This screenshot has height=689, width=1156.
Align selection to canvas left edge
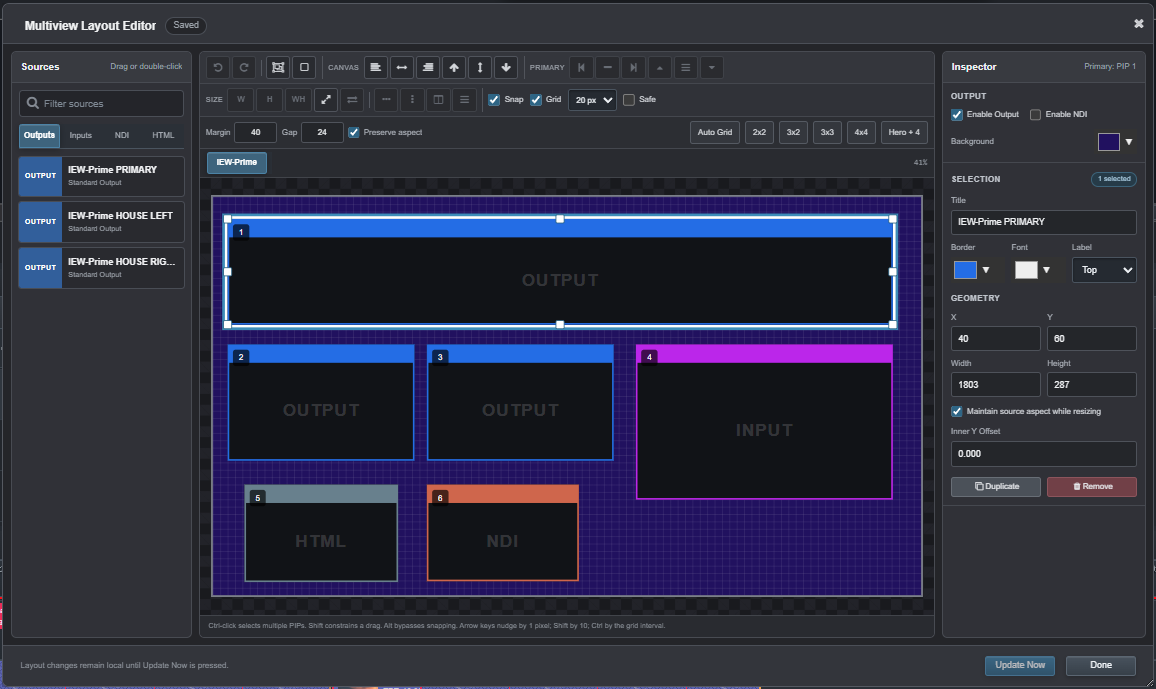click(x=376, y=67)
